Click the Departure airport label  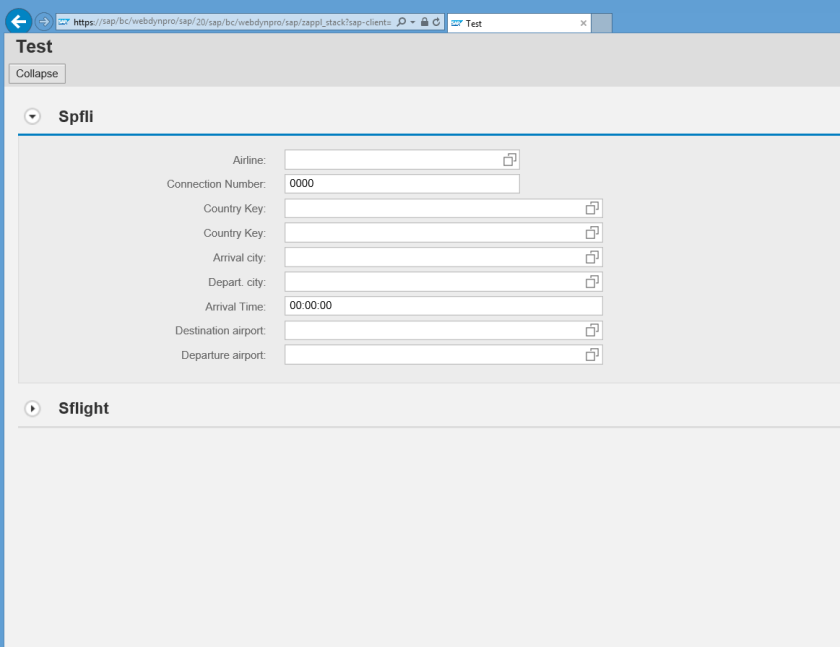click(223, 355)
